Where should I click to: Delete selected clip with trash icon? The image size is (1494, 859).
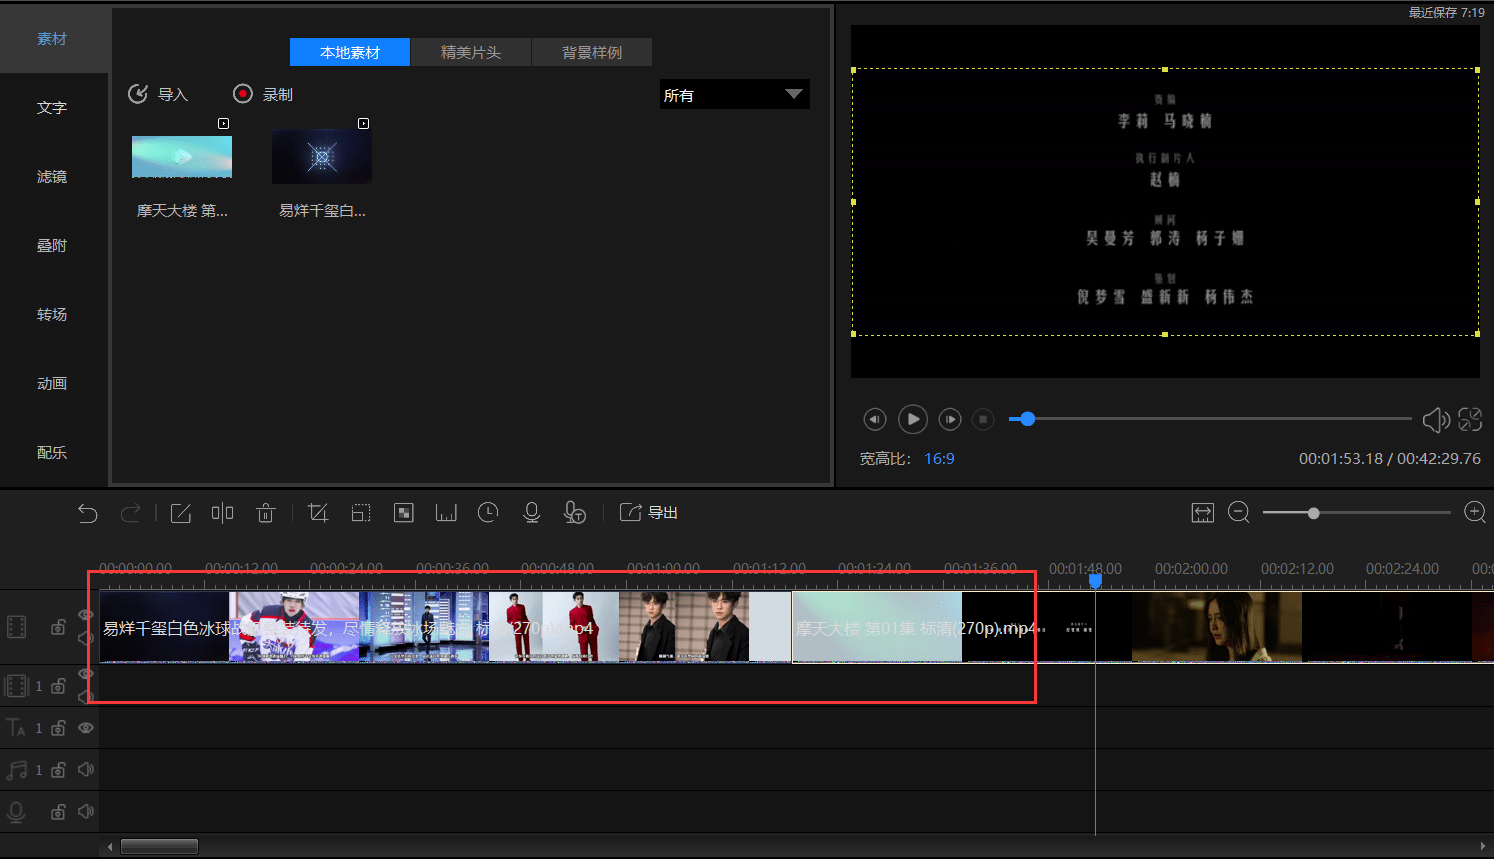(265, 513)
